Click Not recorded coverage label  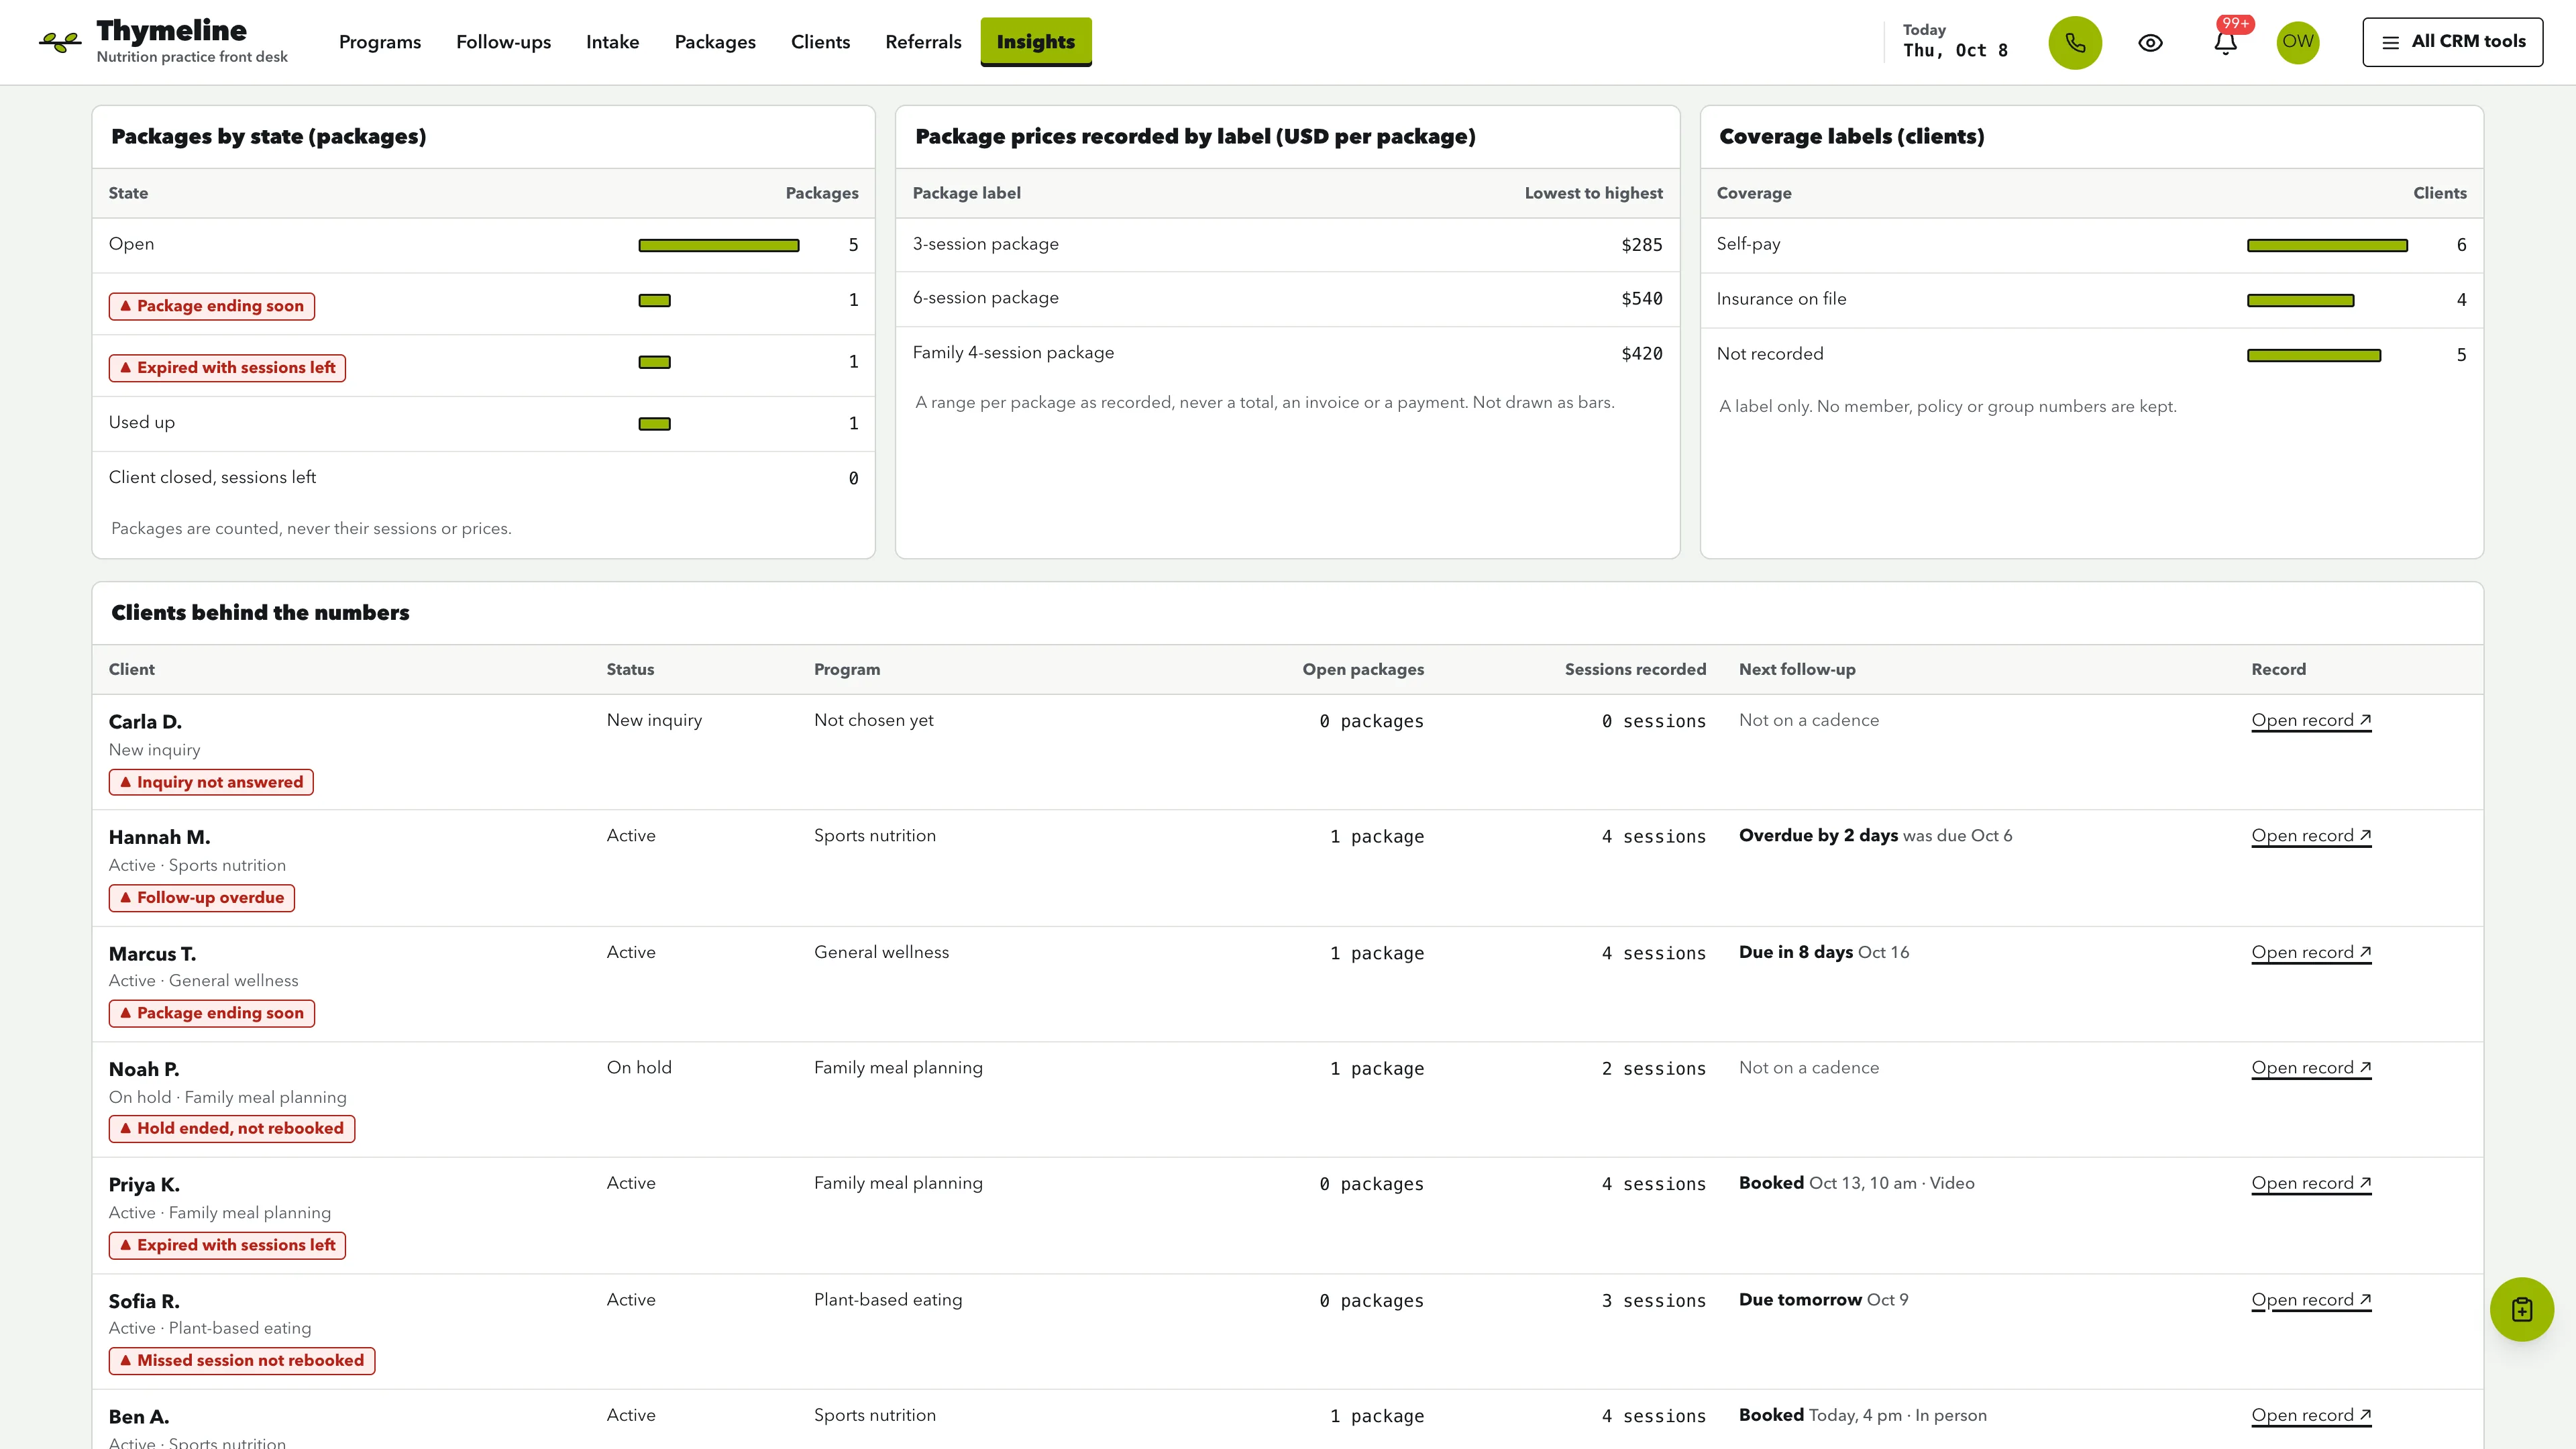click(1770, 354)
